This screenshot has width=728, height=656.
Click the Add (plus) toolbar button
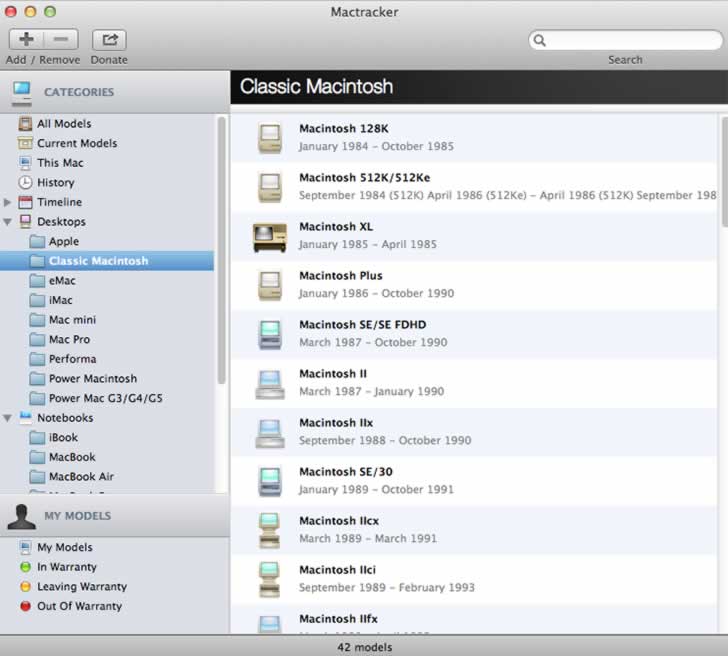26,39
